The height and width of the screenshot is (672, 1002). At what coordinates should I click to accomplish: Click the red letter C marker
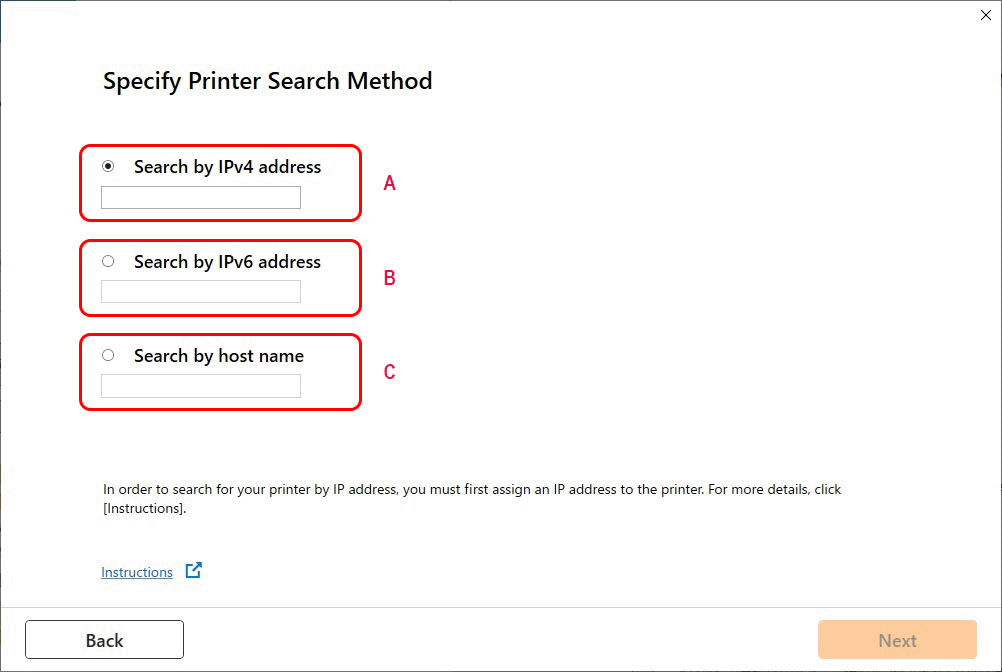tap(390, 372)
